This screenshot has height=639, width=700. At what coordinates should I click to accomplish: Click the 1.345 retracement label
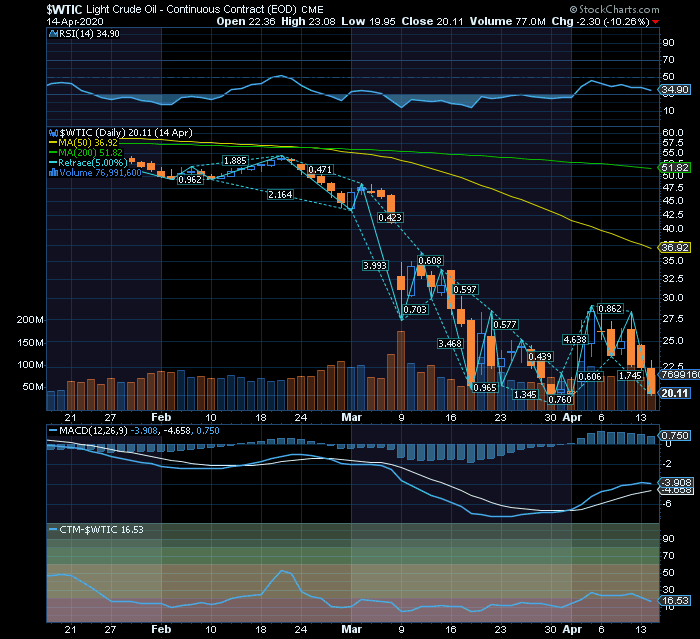pos(525,395)
